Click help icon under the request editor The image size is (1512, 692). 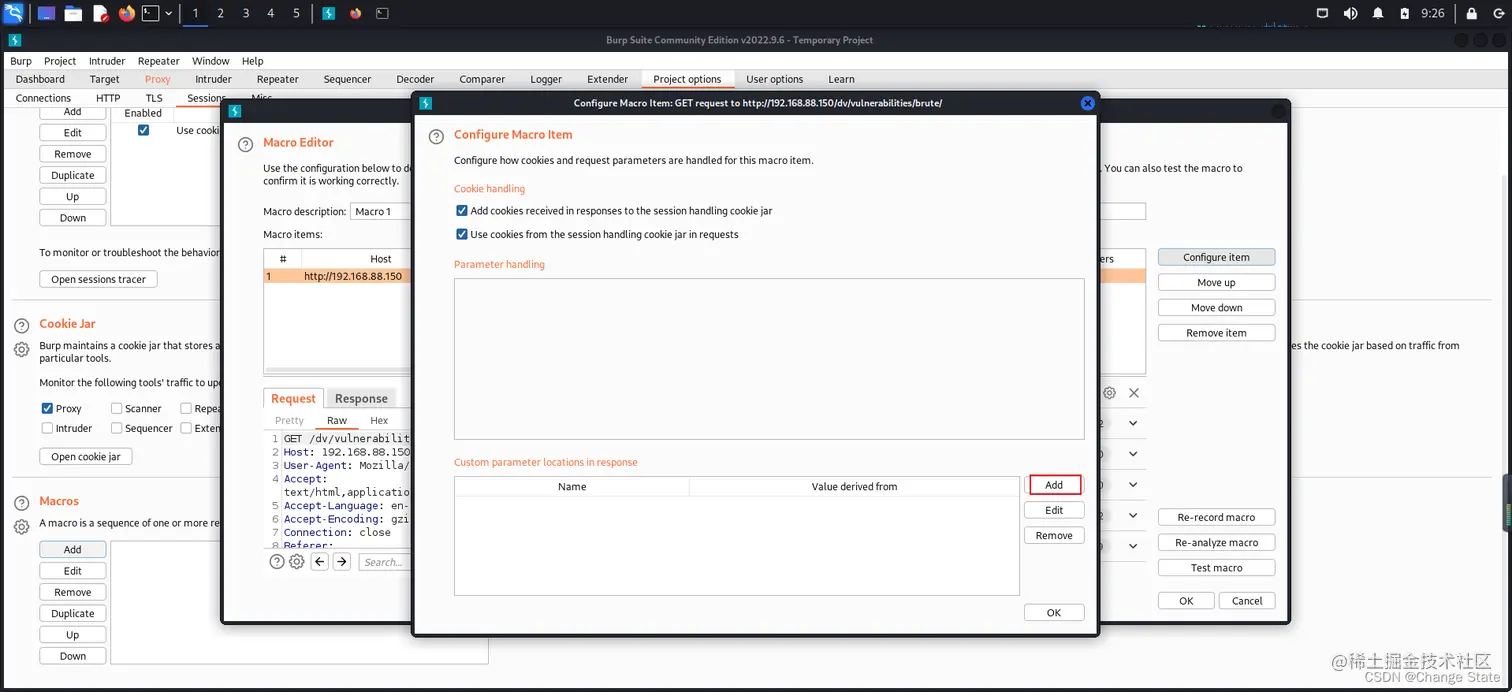pos(277,562)
